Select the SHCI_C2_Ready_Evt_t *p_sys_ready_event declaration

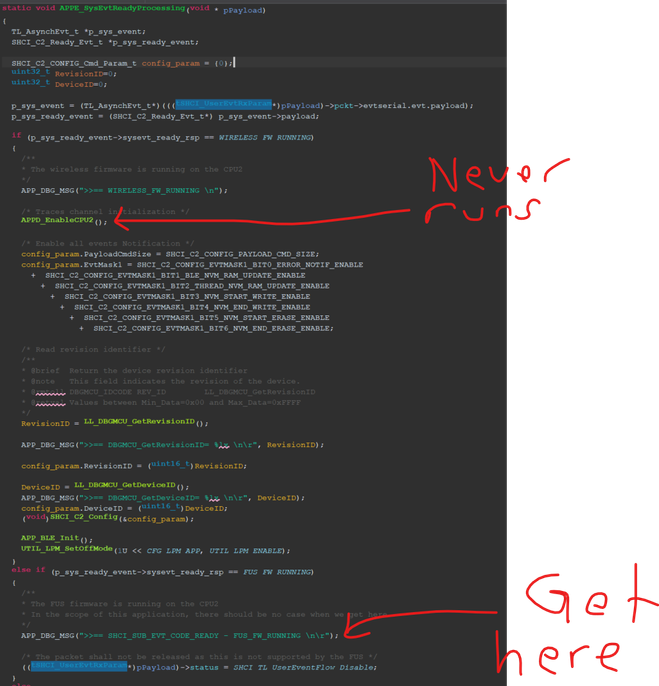point(105,42)
